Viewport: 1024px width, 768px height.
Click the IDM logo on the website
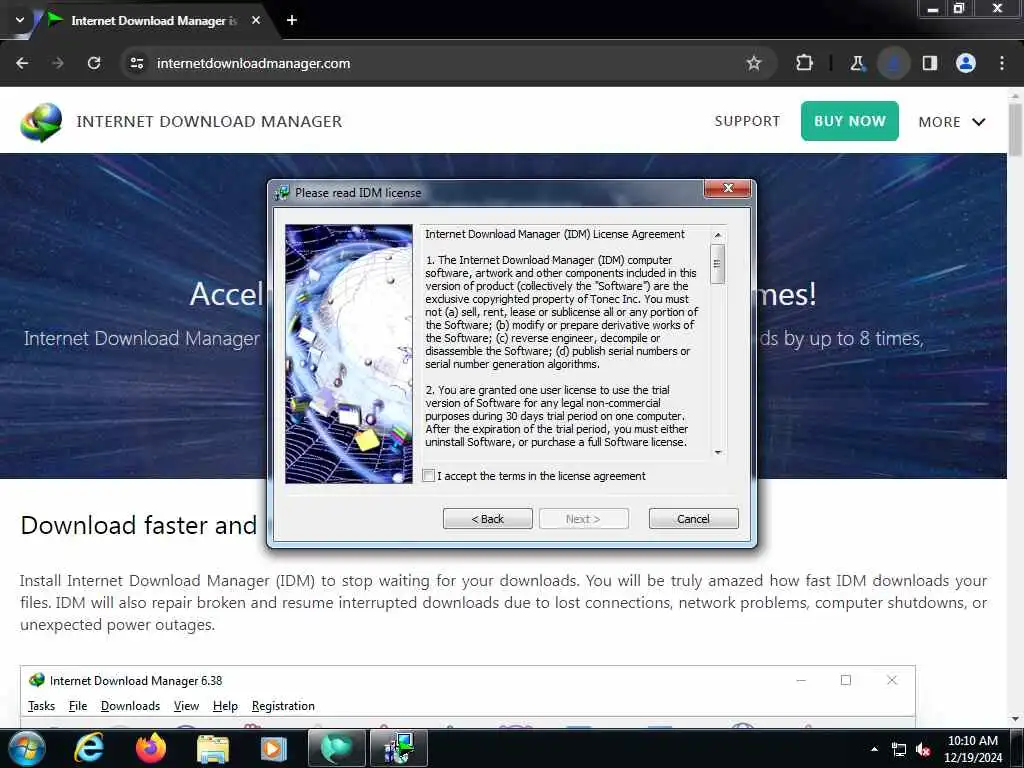(41, 122)
